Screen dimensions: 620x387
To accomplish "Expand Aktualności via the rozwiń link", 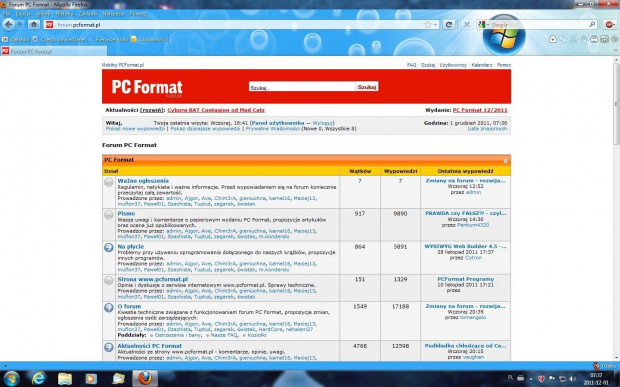I will 151,110.
